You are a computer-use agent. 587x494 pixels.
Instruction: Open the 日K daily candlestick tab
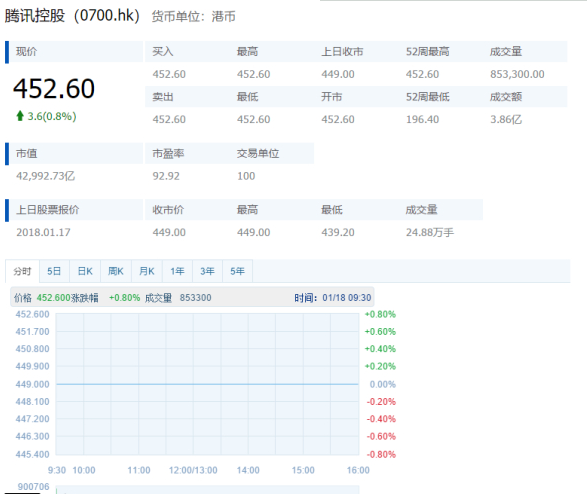pos(85,271)
